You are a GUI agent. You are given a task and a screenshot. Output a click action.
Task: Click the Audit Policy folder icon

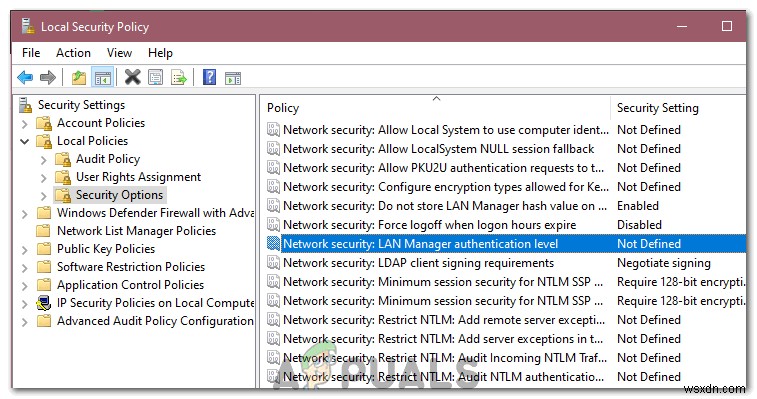tap(63, 159)
